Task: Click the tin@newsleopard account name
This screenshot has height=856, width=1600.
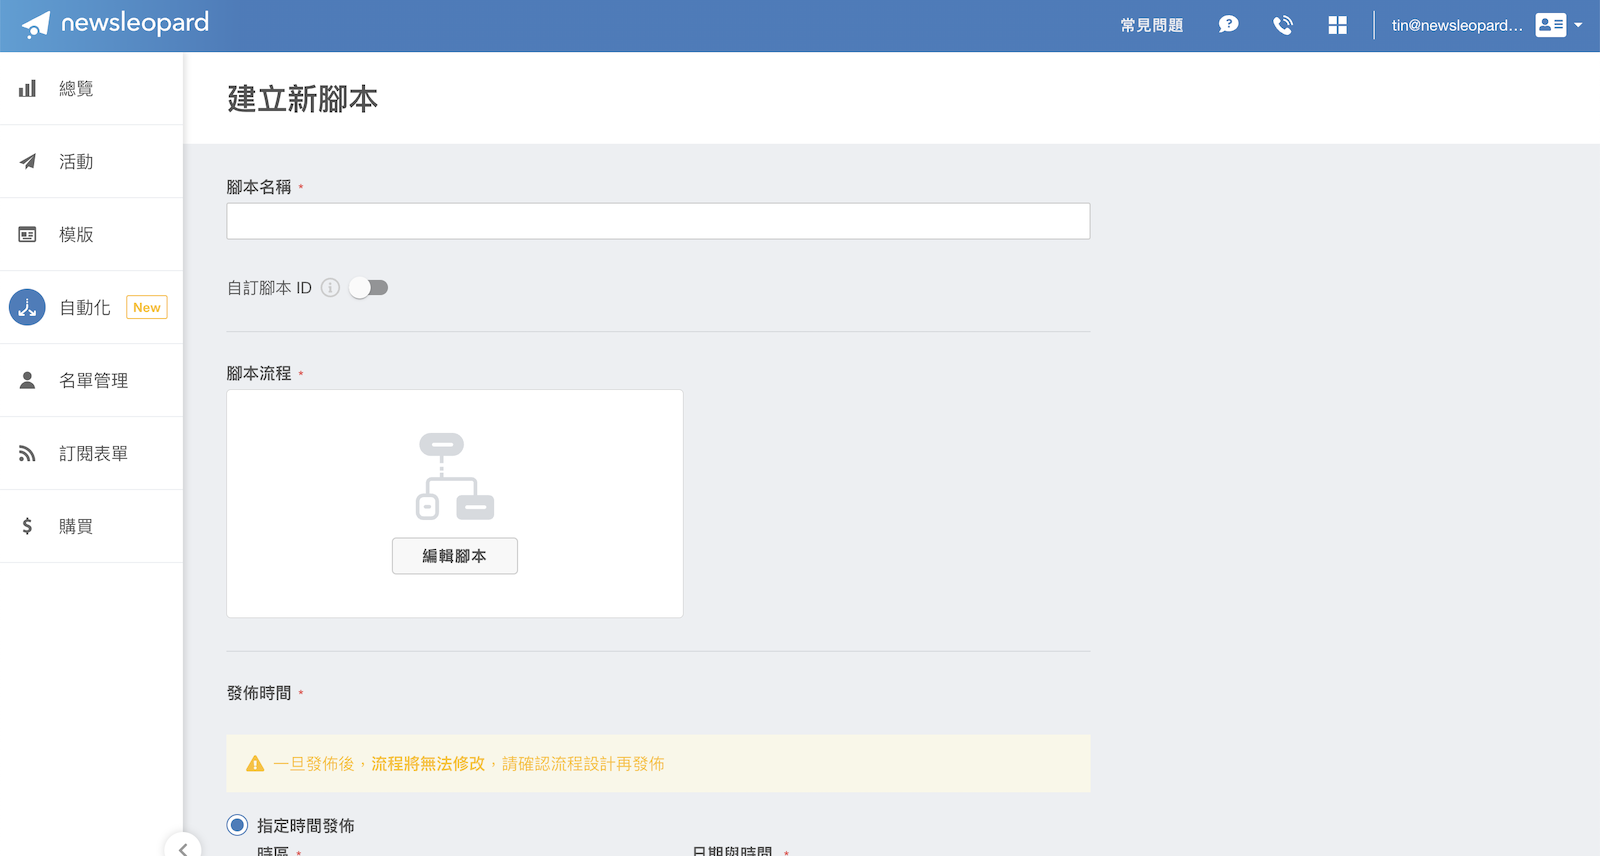Action: [x=1457, y=25]
